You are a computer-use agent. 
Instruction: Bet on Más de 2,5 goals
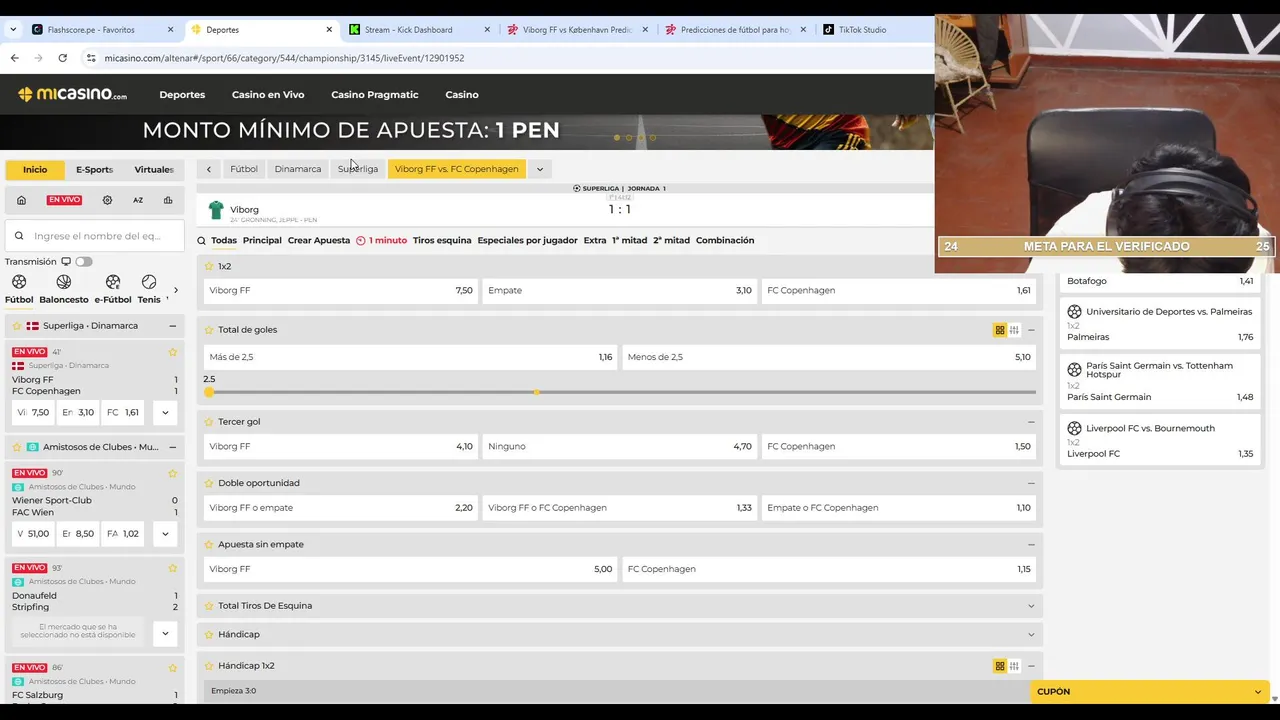(x=410, y=357)
